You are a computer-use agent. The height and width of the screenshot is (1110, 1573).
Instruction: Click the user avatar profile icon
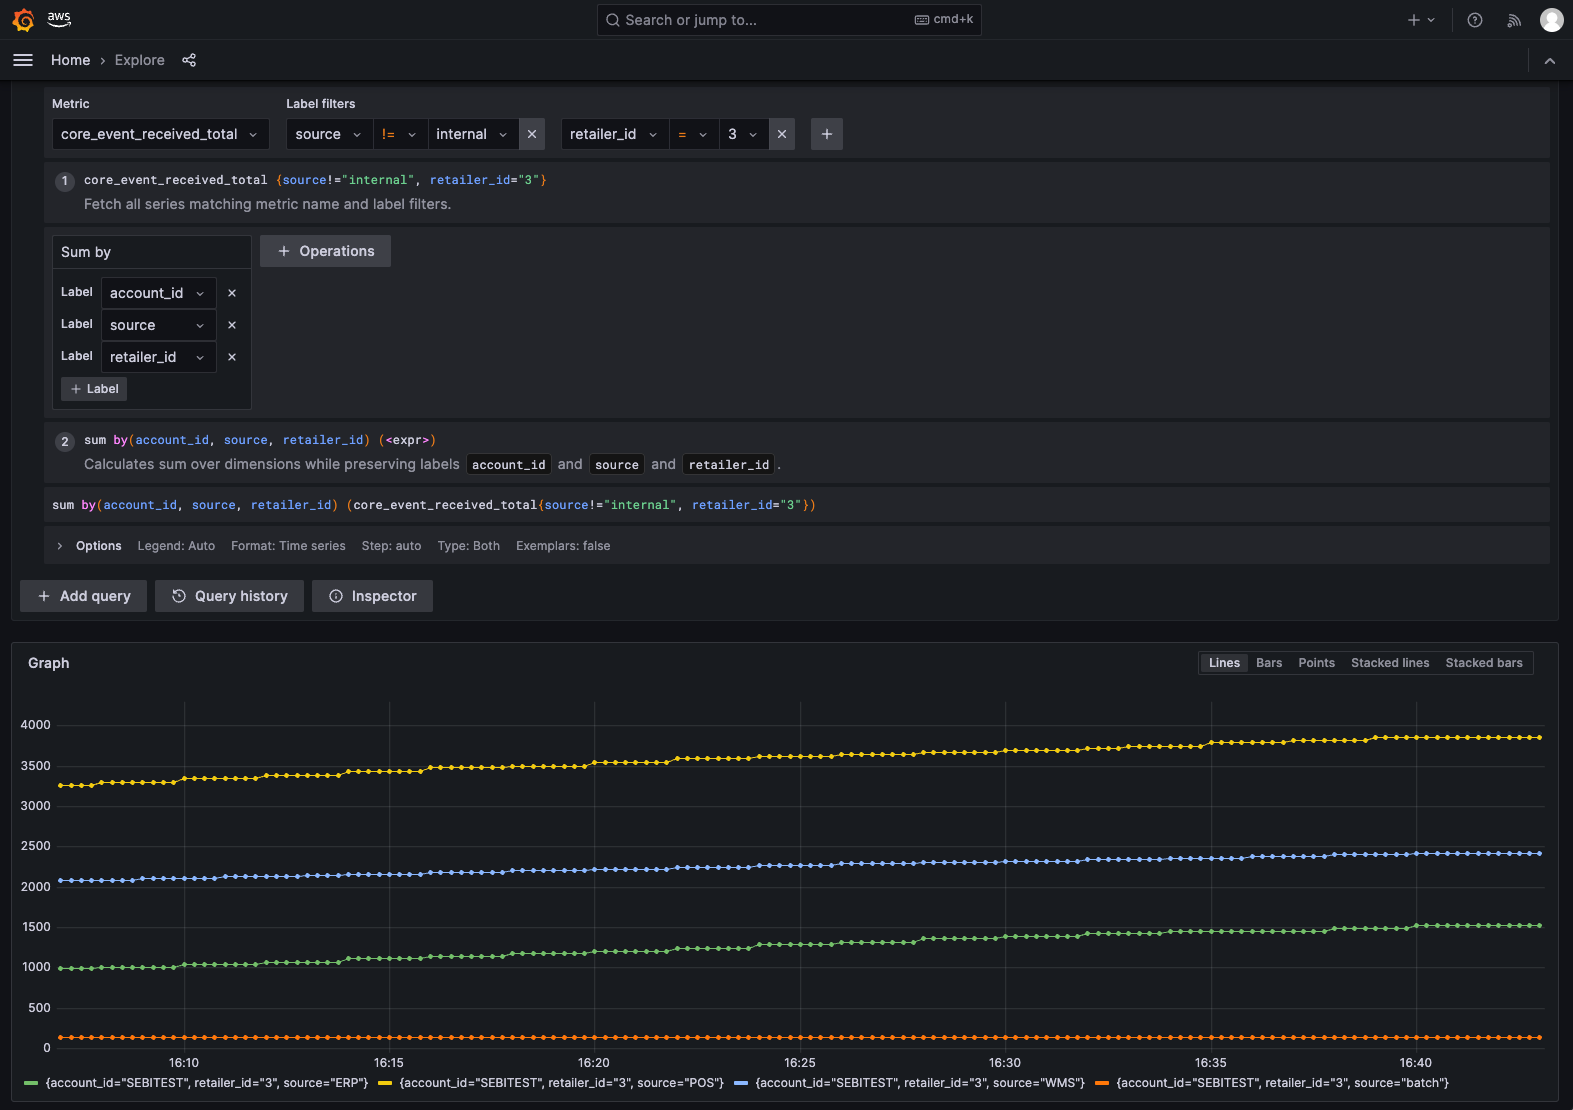[x=1551, y=20]
